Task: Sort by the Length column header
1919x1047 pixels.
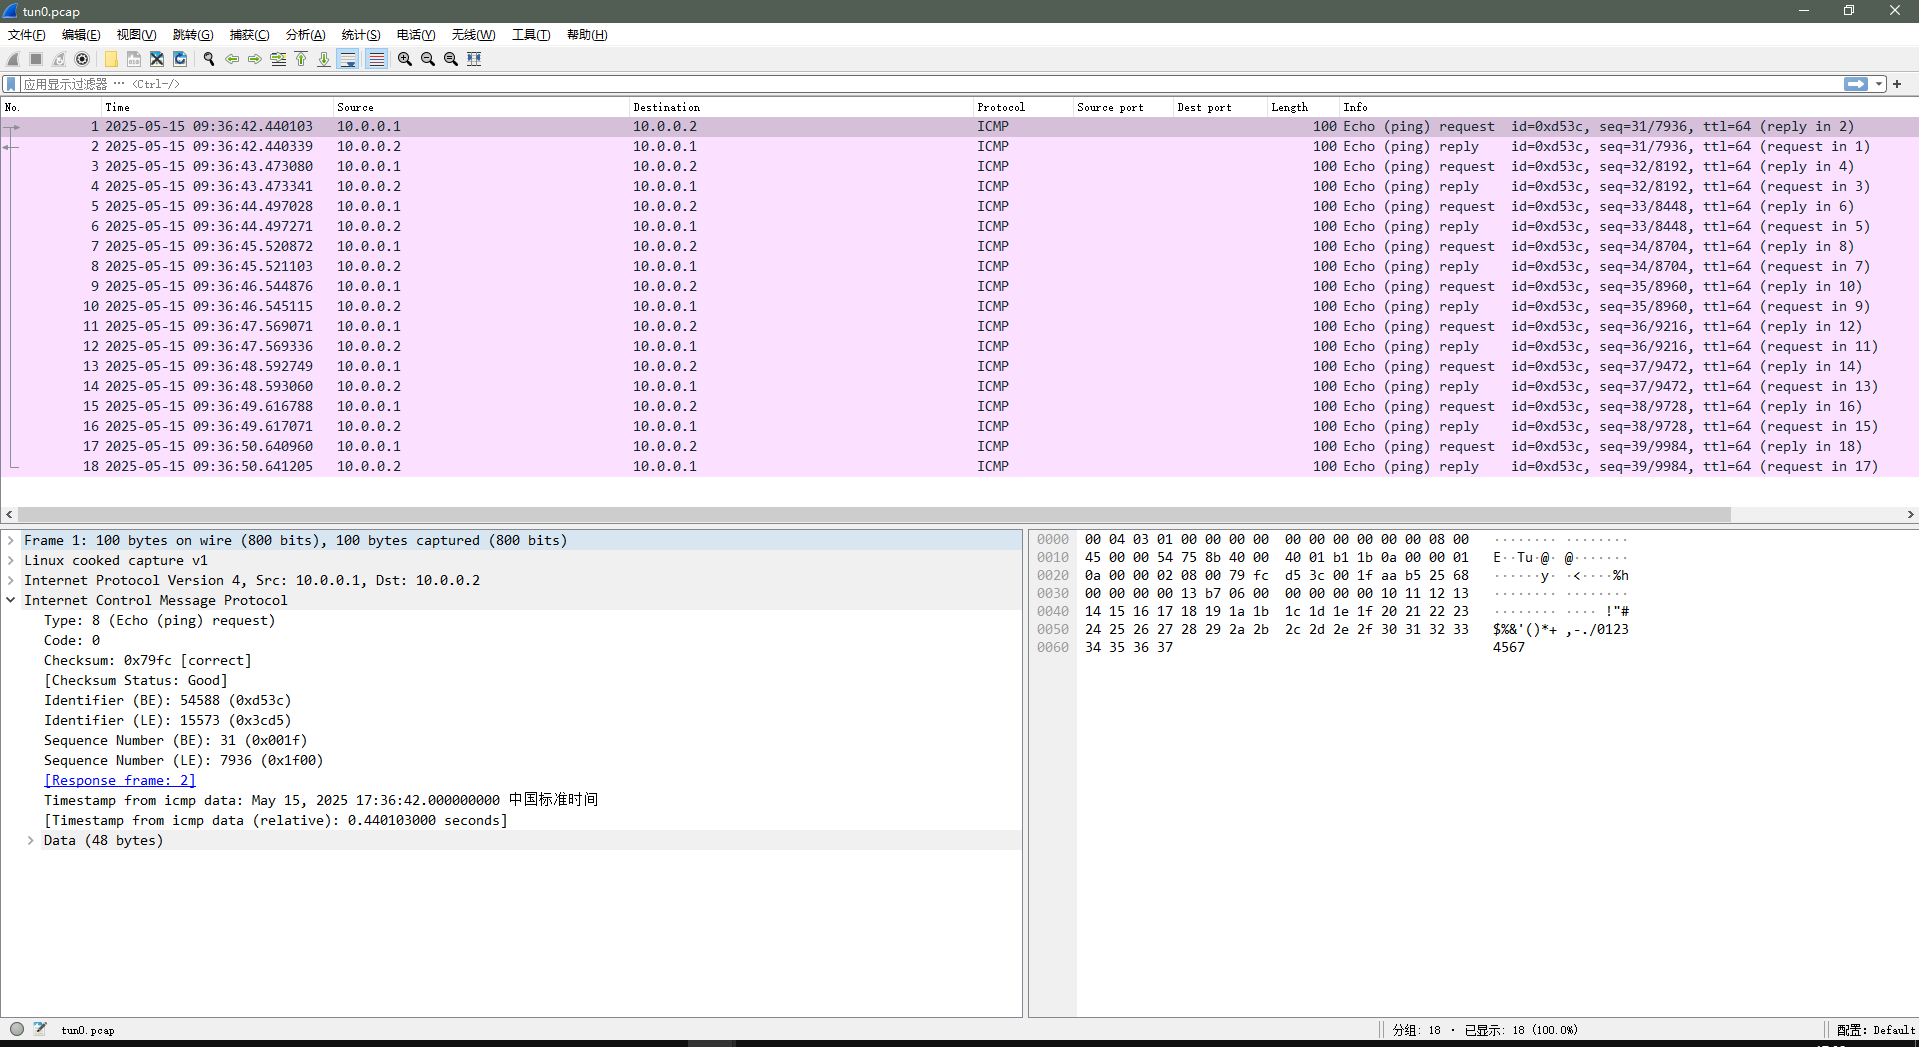Action: 1303,107
